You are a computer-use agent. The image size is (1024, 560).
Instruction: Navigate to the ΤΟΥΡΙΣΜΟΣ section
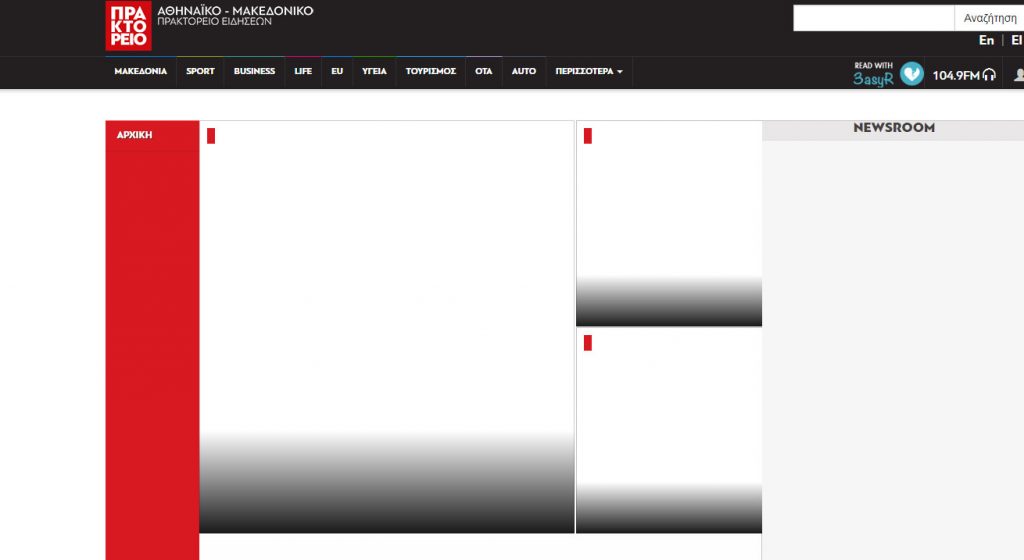[431, 72]
